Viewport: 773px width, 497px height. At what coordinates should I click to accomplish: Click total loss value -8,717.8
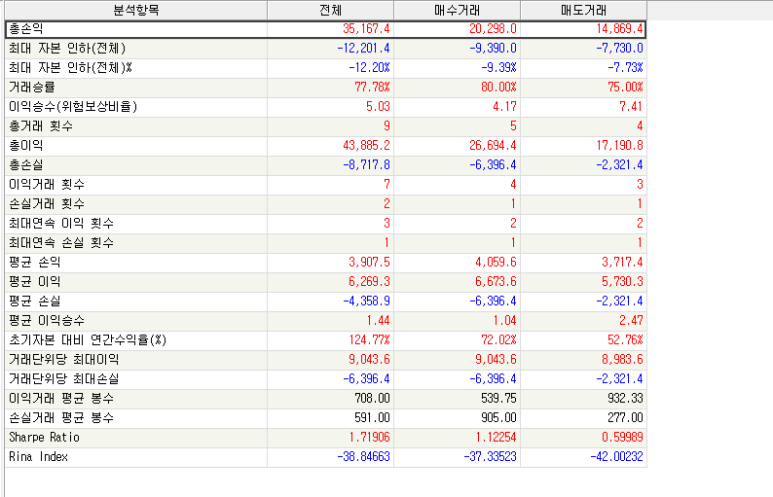click(x=367, y=165)
